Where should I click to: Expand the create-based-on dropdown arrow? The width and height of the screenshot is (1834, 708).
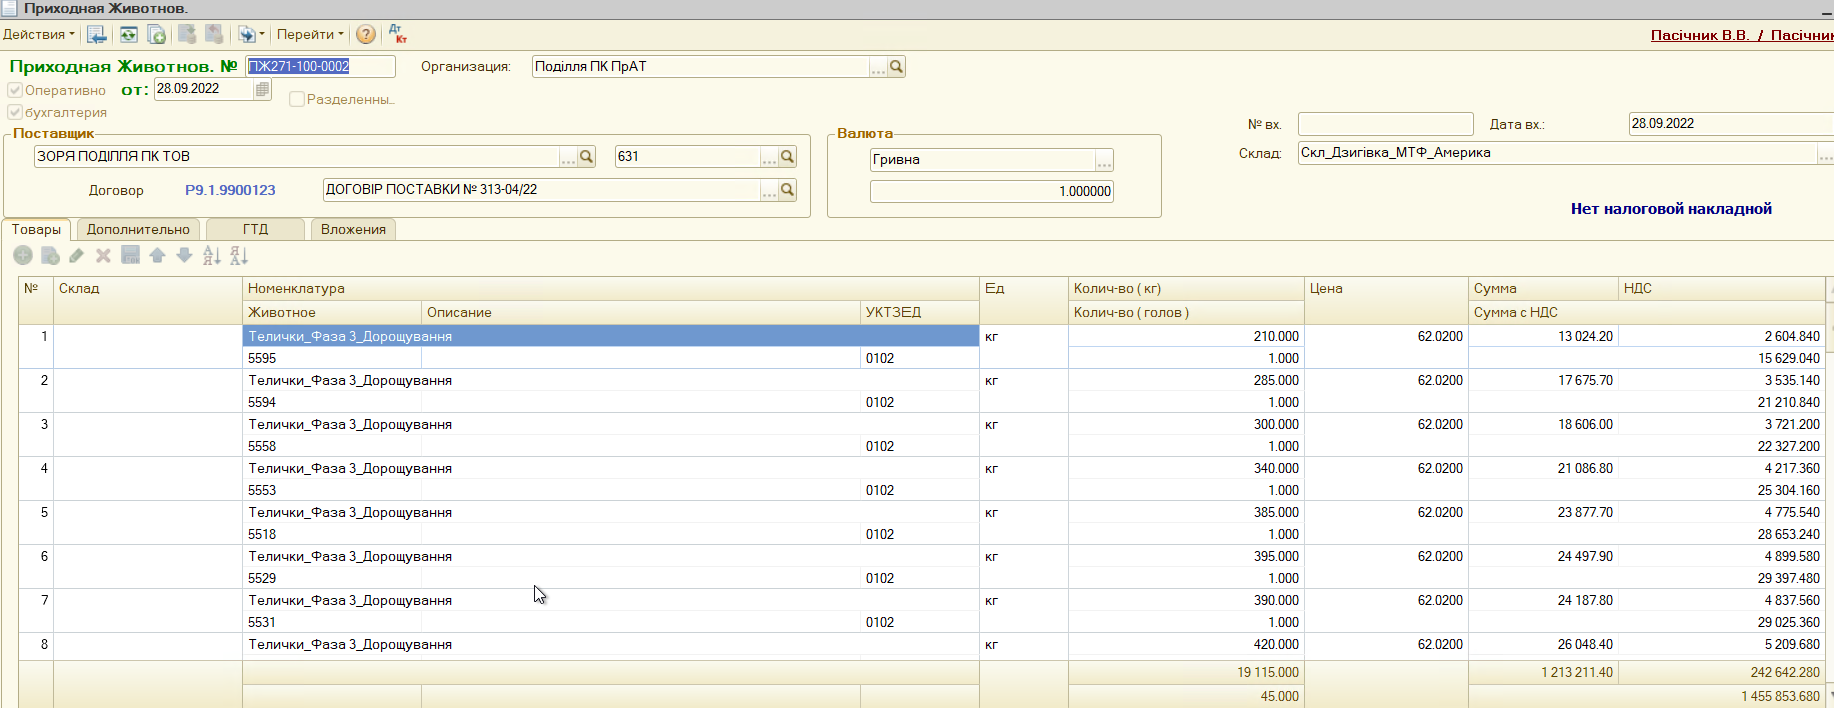click(x=262, y=35)
